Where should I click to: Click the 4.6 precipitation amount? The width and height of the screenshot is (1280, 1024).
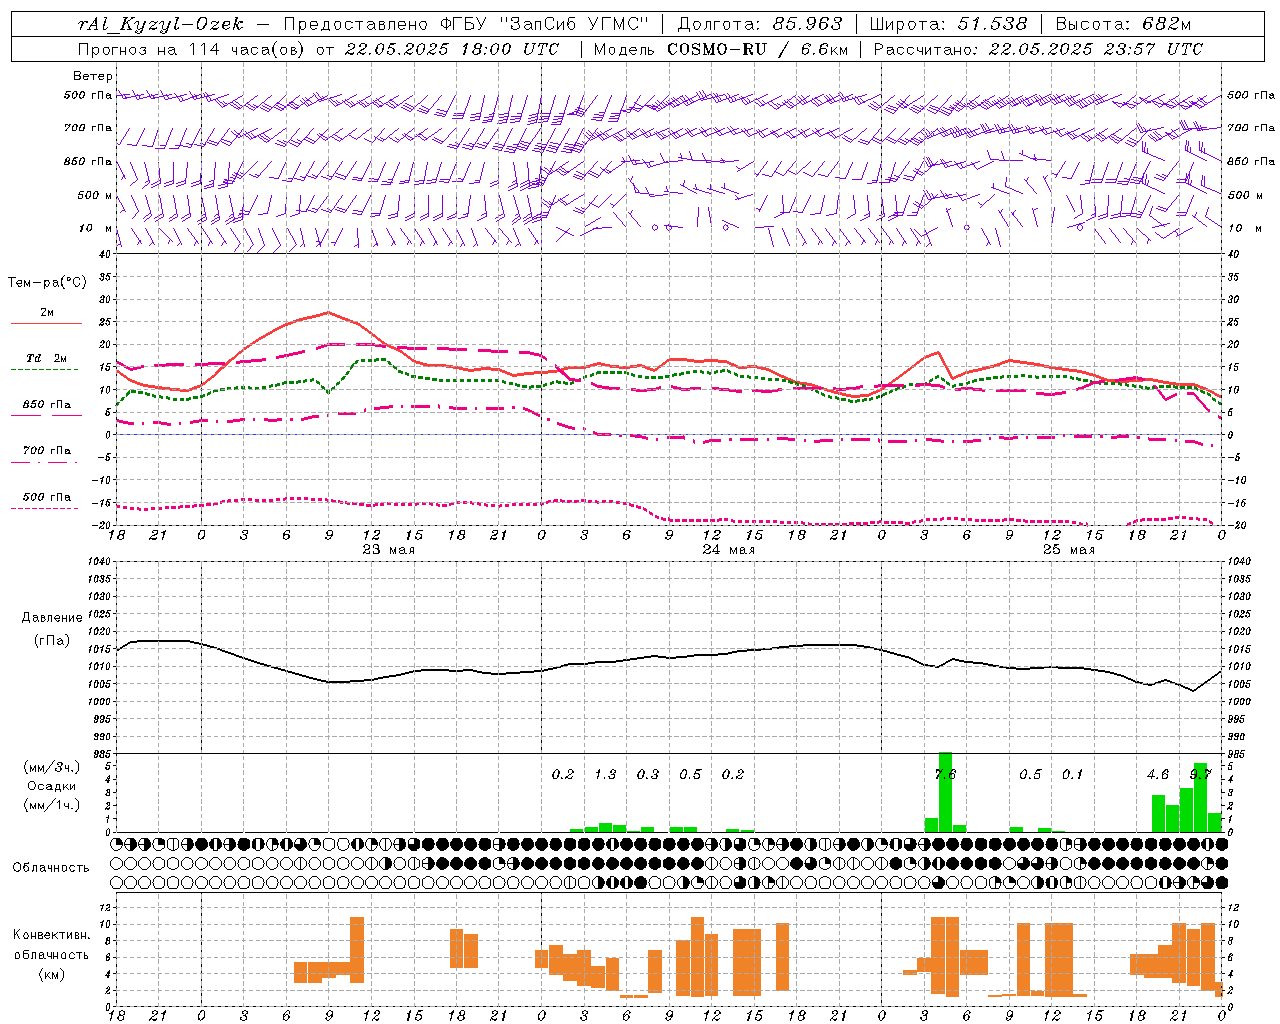point(1158,775)
